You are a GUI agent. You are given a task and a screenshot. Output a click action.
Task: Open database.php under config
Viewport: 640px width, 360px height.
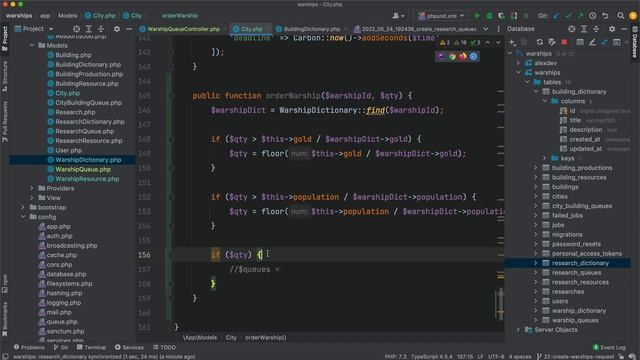point(66,274)
